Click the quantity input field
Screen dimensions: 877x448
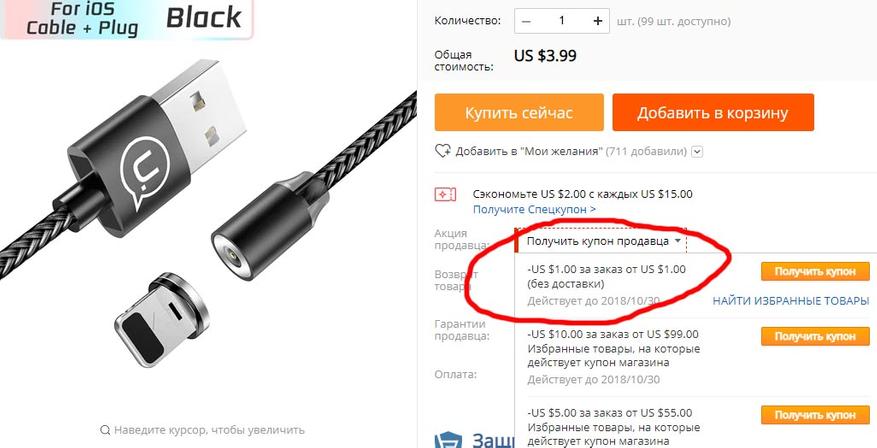[x=562, y=21]
